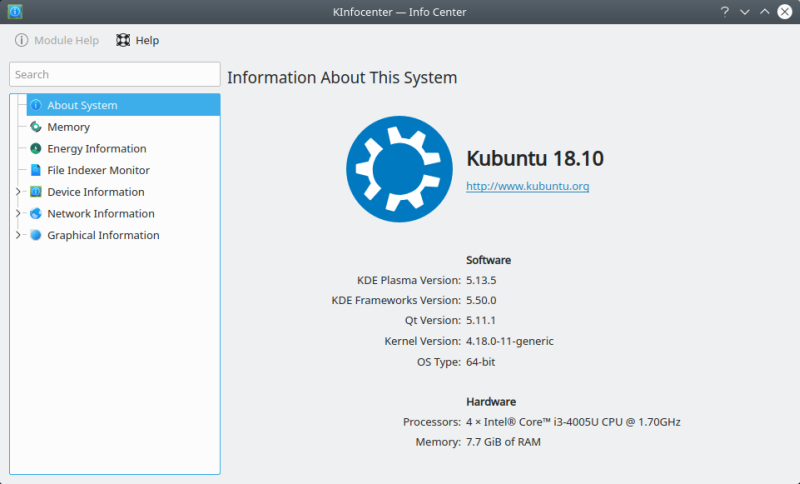The height and width of the screenshot is (484, 800).
Task: Open Energy Information module
Action: coord(97,149)
